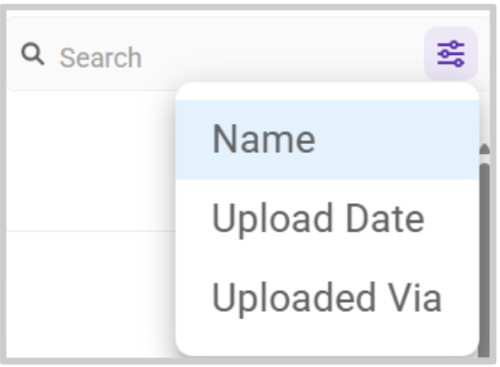Image resolution: width=500 pixels, height=367 pixels.
Task: Close the dropdown via the filter button
Action: tap(451, 54)
